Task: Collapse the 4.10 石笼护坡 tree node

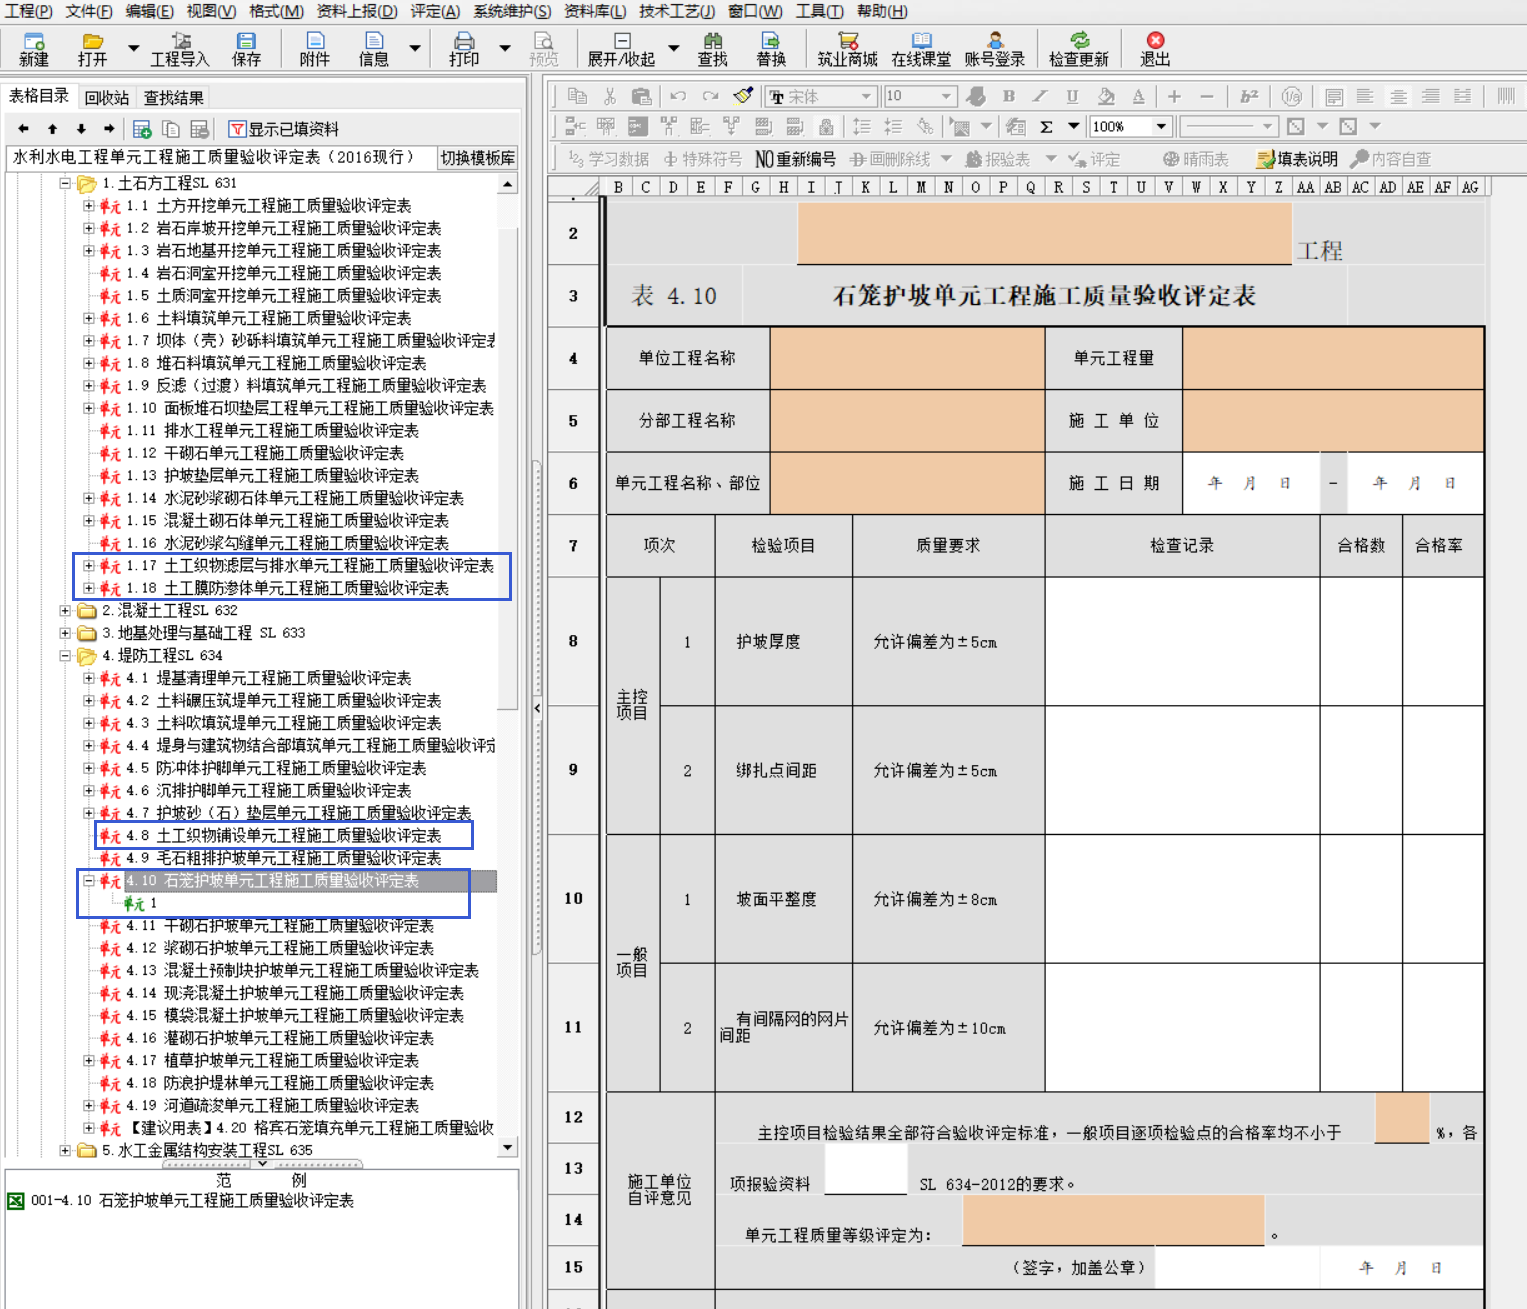Action: (89, 881)
